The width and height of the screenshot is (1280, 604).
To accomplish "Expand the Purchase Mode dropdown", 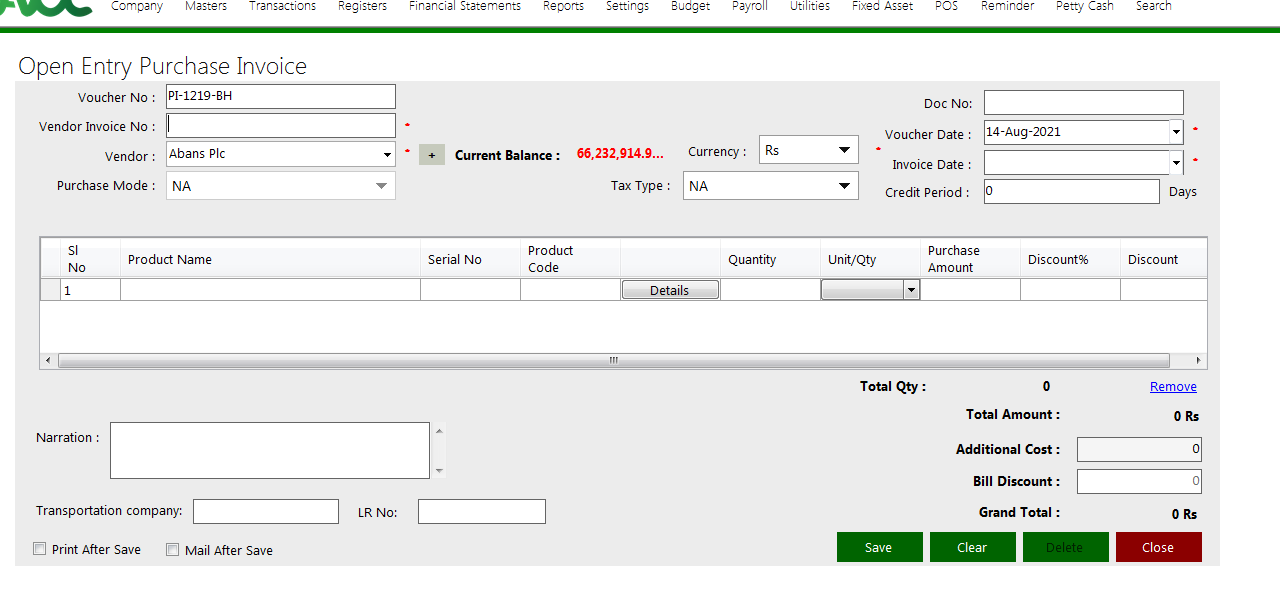I will 381,186.
